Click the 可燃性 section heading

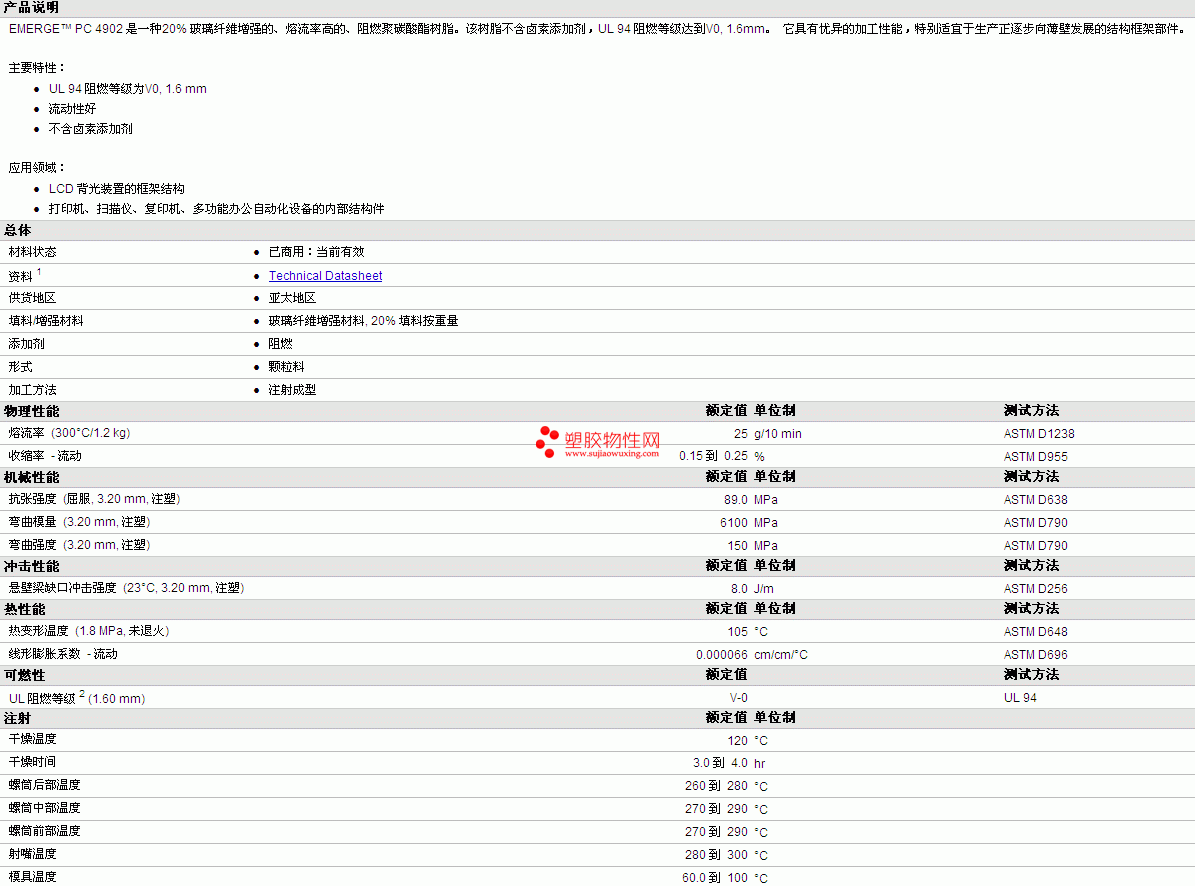[24, 676]
